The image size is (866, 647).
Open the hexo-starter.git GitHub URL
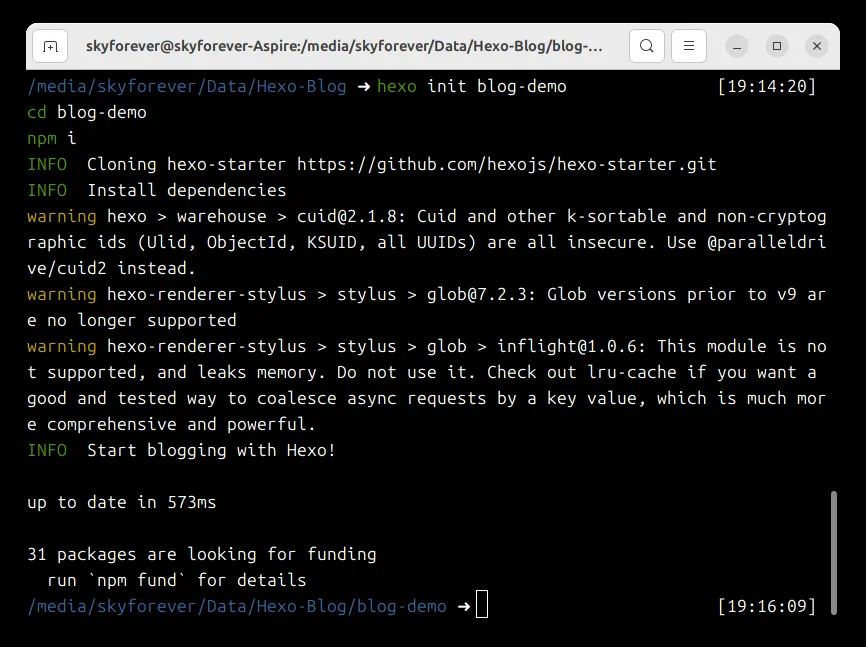click(506, 164)
